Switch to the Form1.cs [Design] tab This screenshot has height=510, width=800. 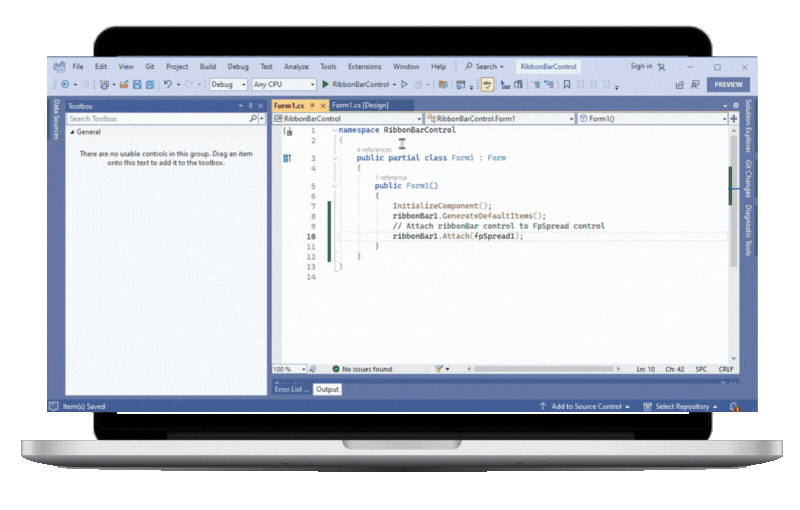click(360, 106)
